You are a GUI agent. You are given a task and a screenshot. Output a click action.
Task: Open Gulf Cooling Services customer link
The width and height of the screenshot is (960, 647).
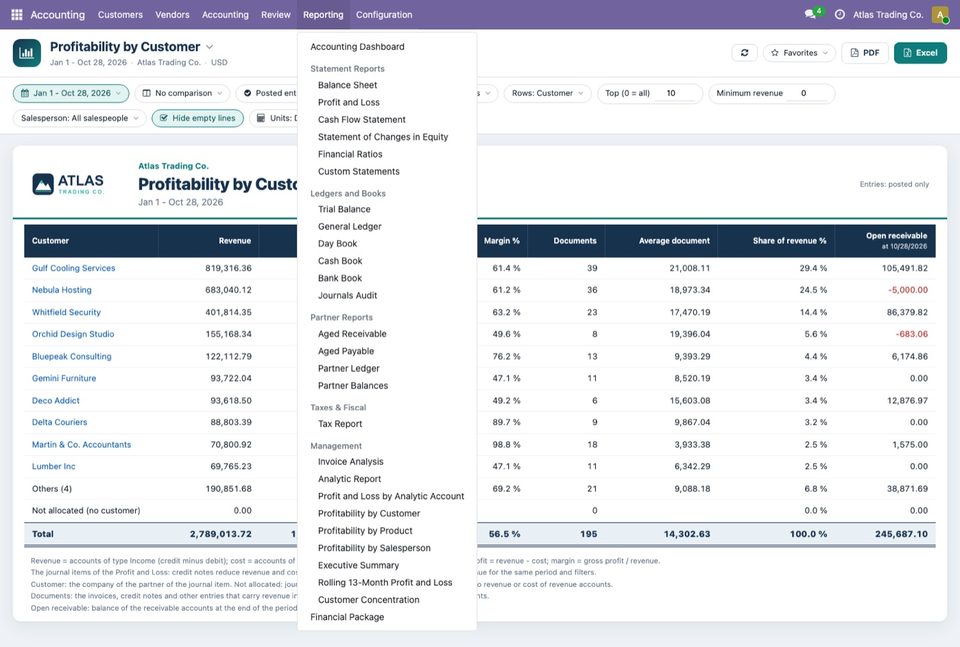(73, 268)
